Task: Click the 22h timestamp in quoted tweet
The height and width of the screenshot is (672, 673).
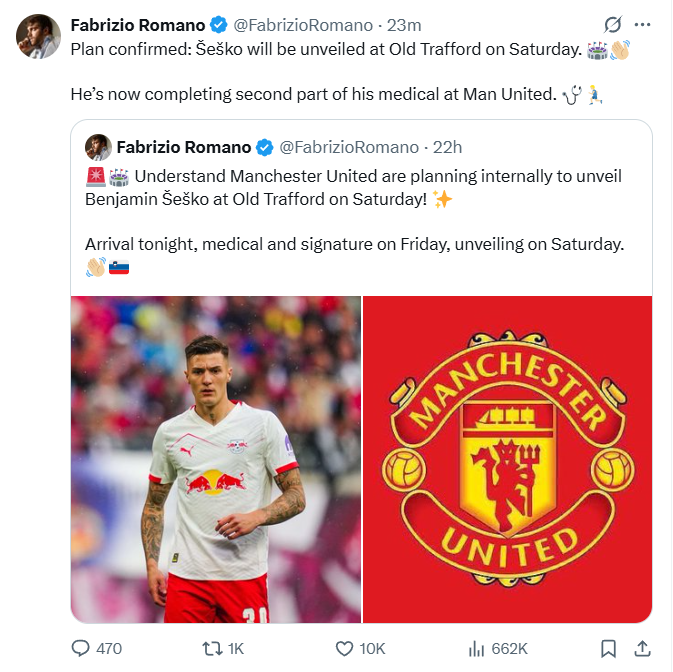Action: point(447,147)
